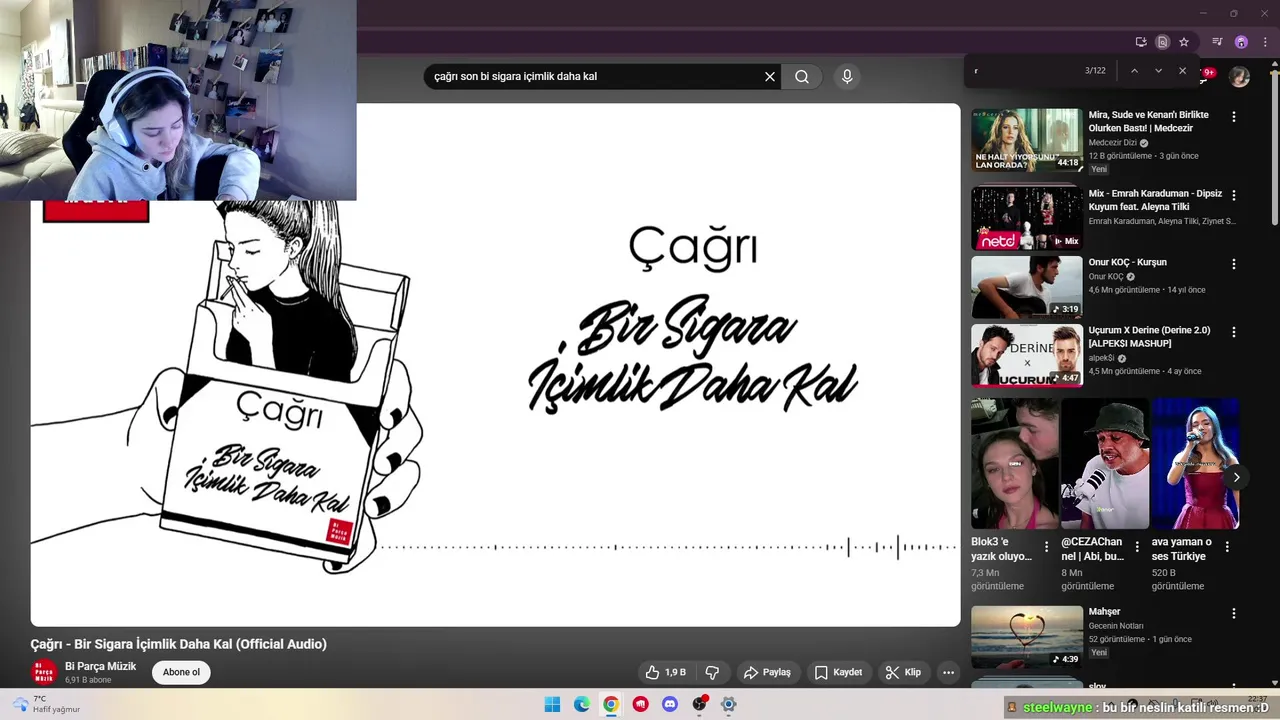Viewport: 1280px width, 720px height.
Task: Open the OBS Studio icon on taskbar
Action: (699, 704)
